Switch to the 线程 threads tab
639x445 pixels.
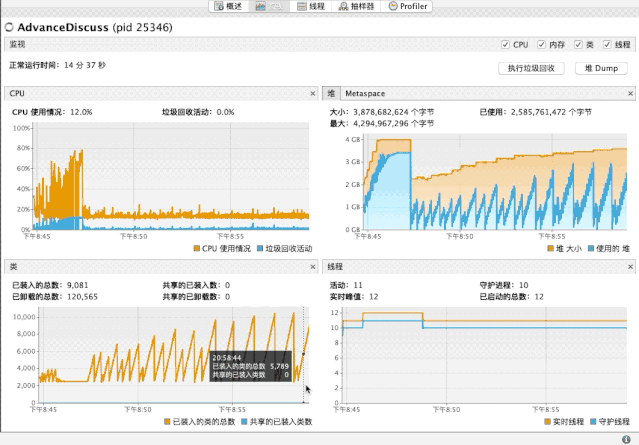pyautogui.click(x=311, y=6)
